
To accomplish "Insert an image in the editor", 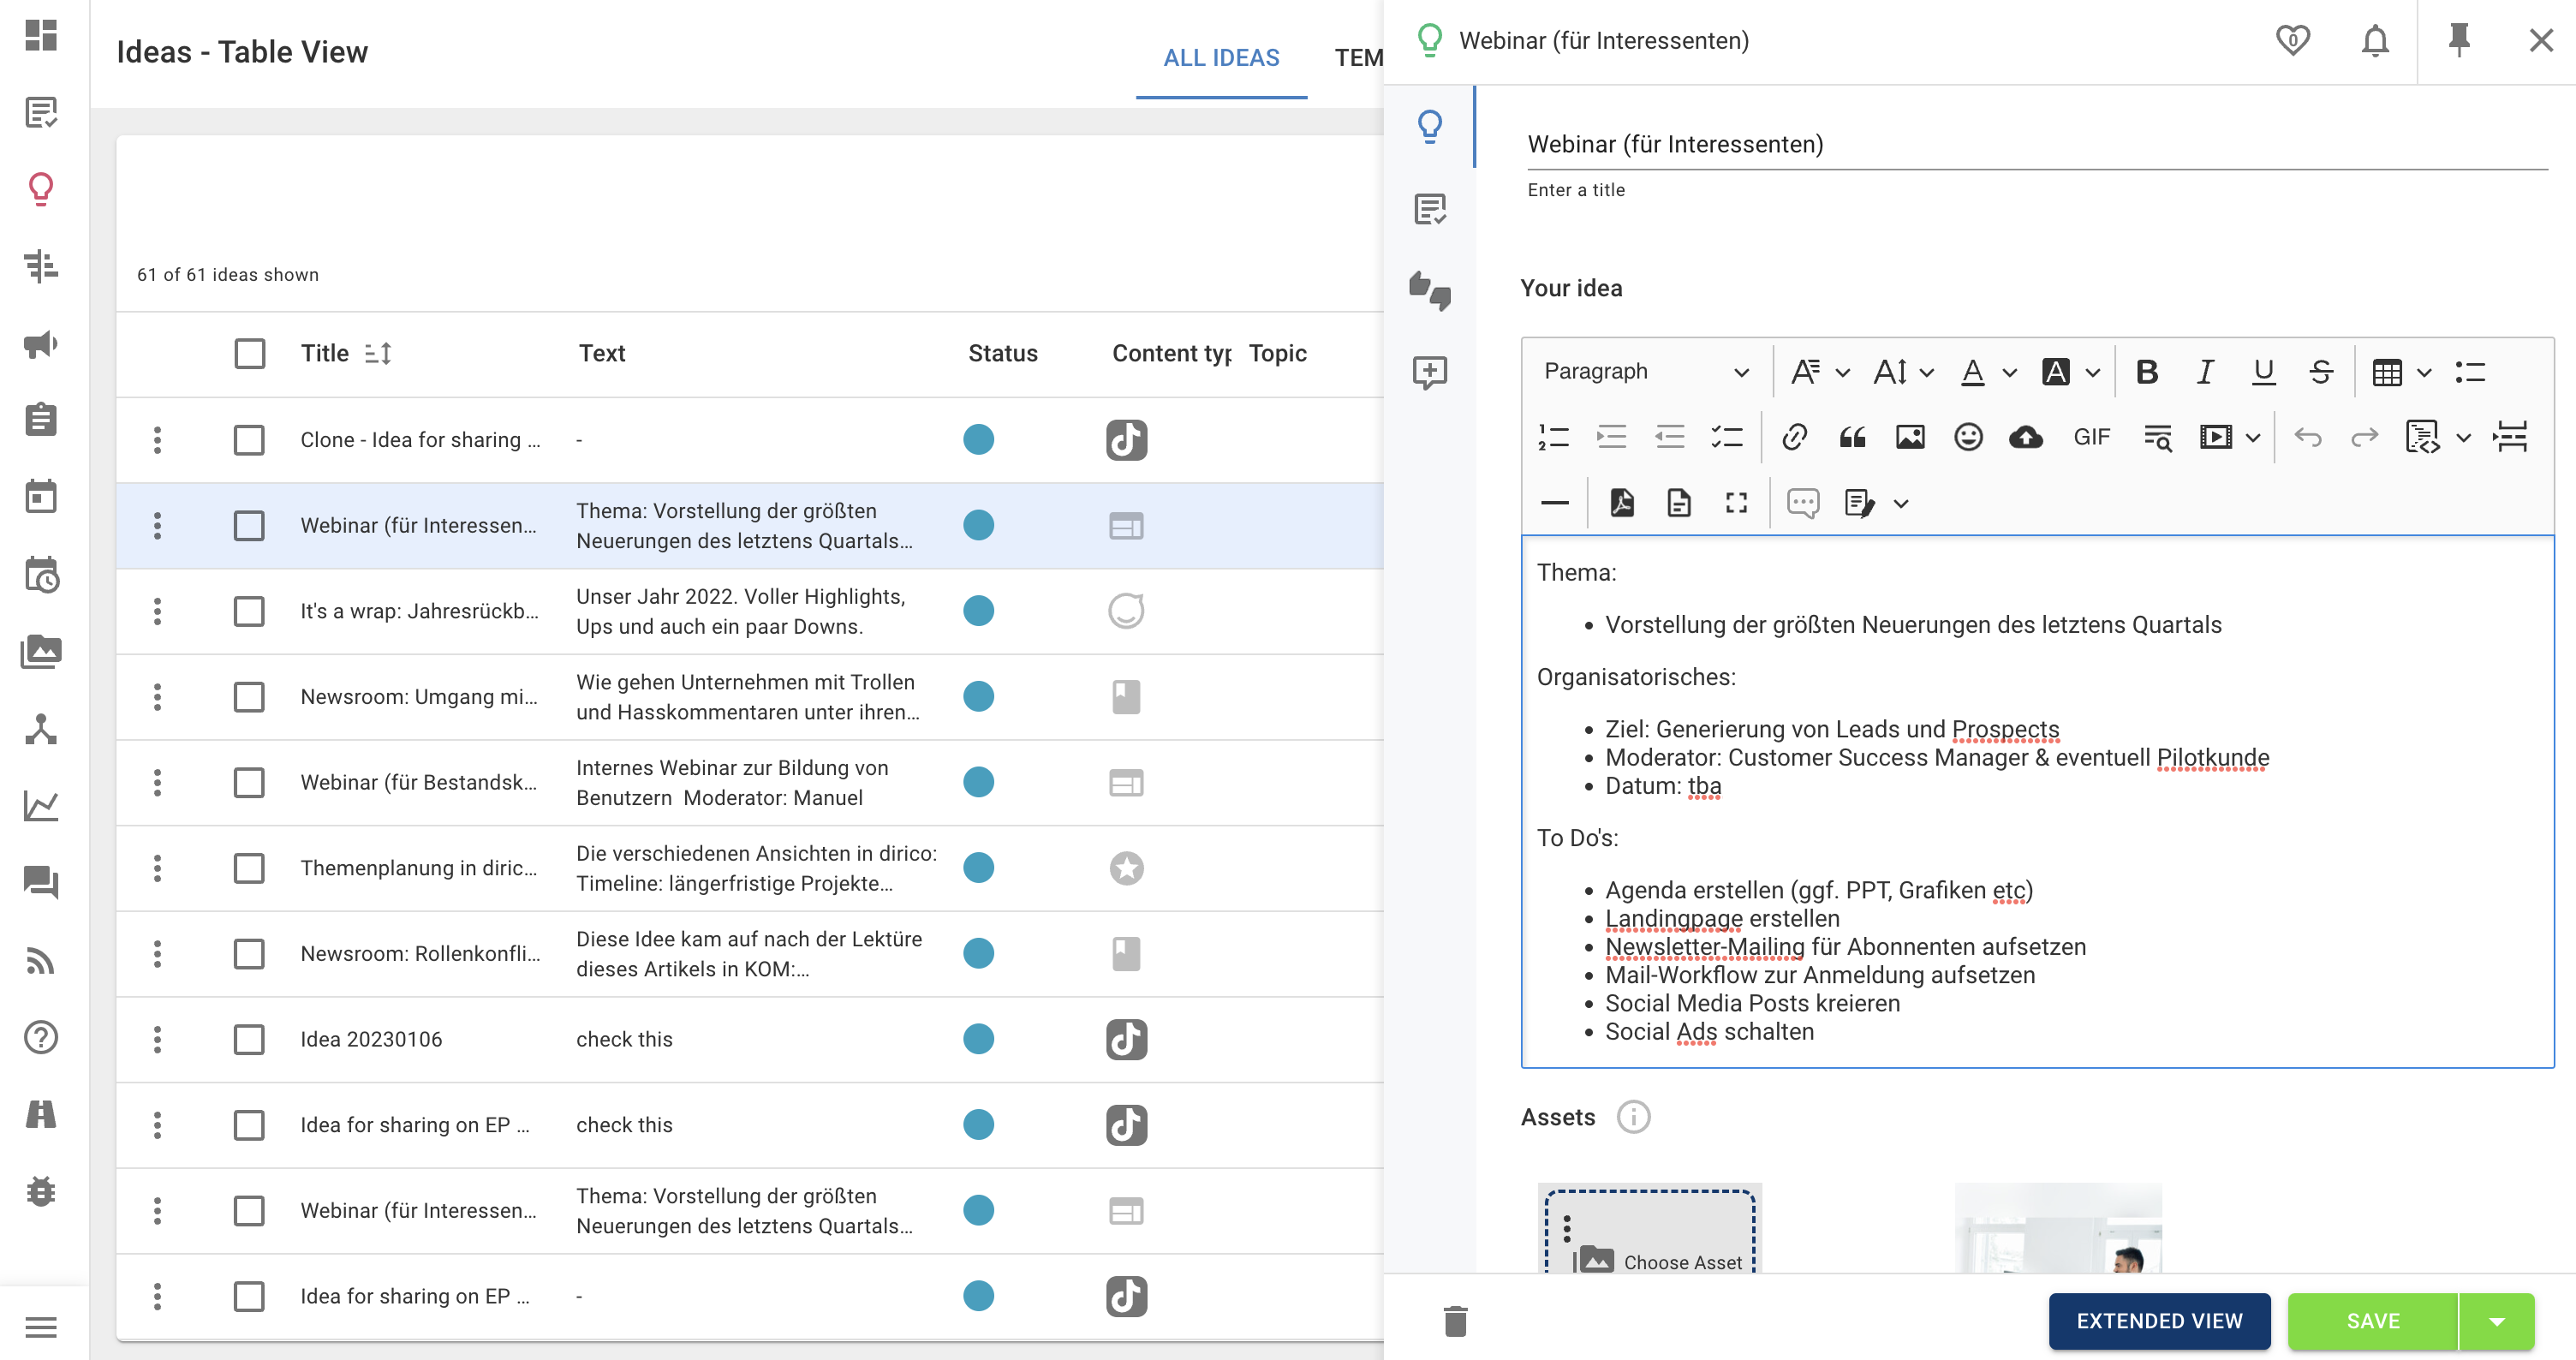I will (1910, 437).
